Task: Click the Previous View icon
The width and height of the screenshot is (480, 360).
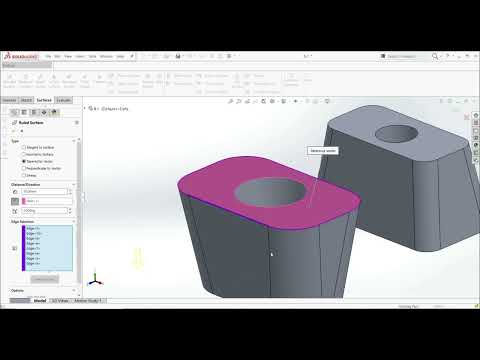Action: pos(247,101)
